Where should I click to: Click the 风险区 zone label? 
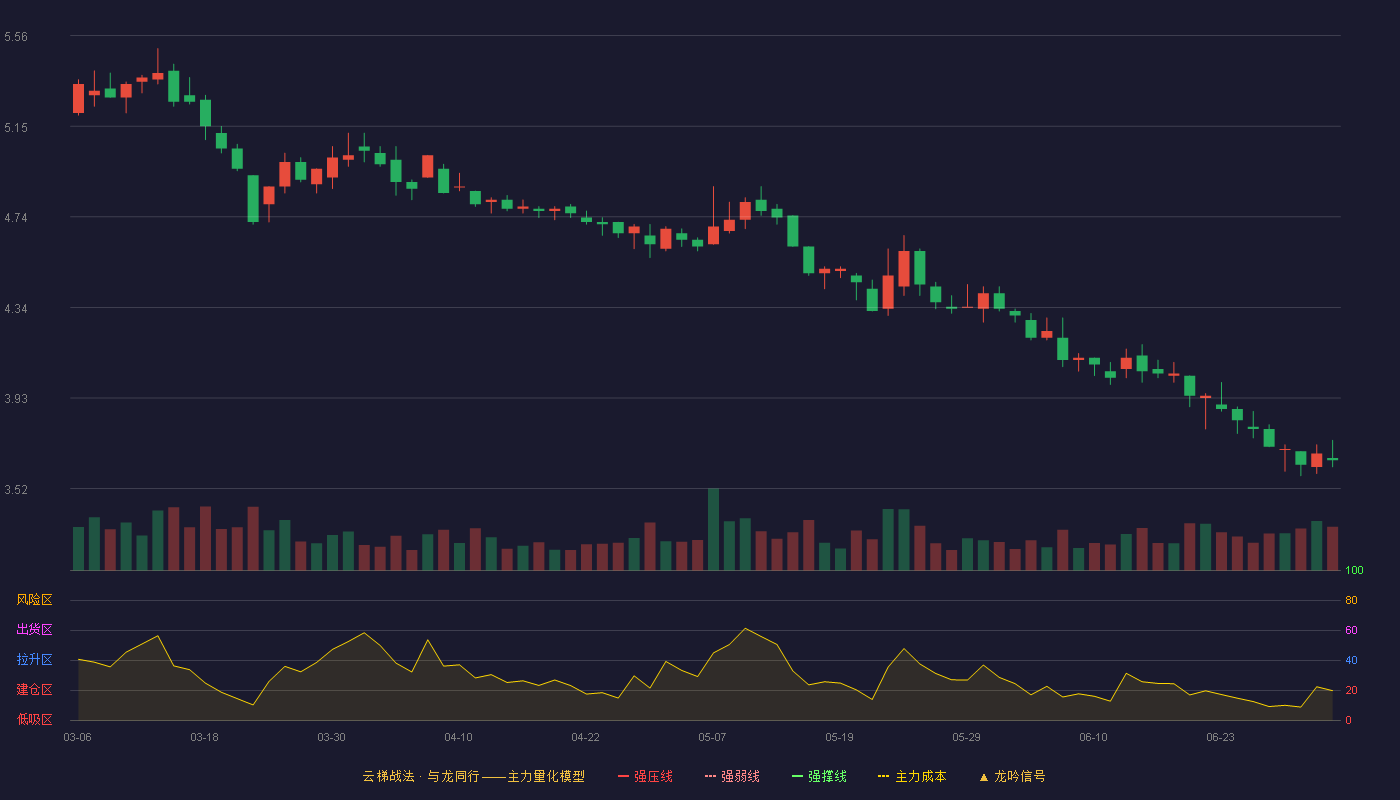(34, 600)
